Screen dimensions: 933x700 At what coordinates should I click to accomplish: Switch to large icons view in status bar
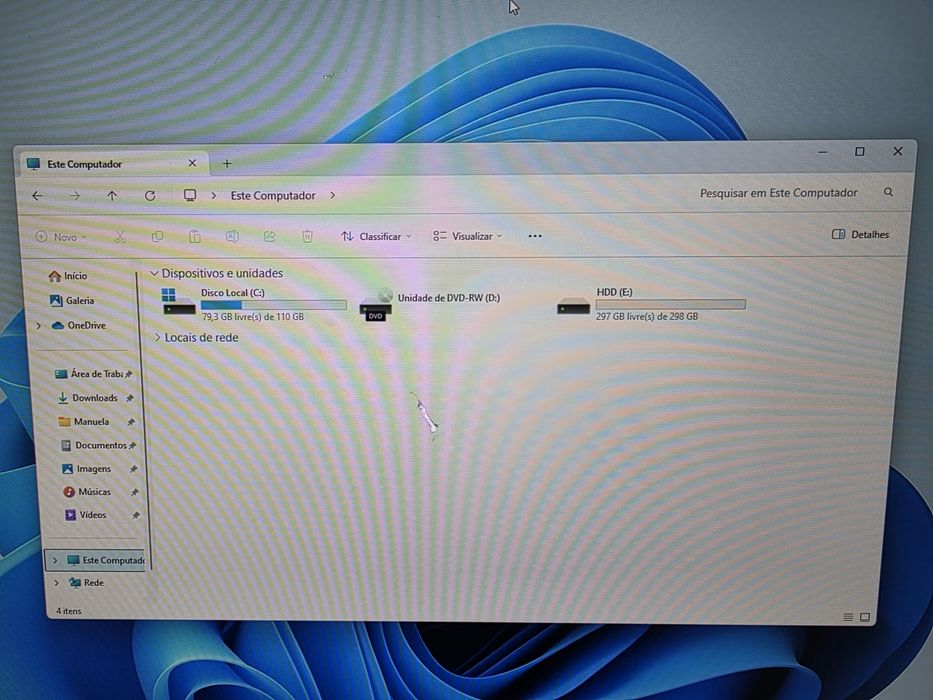coord(865,617)
